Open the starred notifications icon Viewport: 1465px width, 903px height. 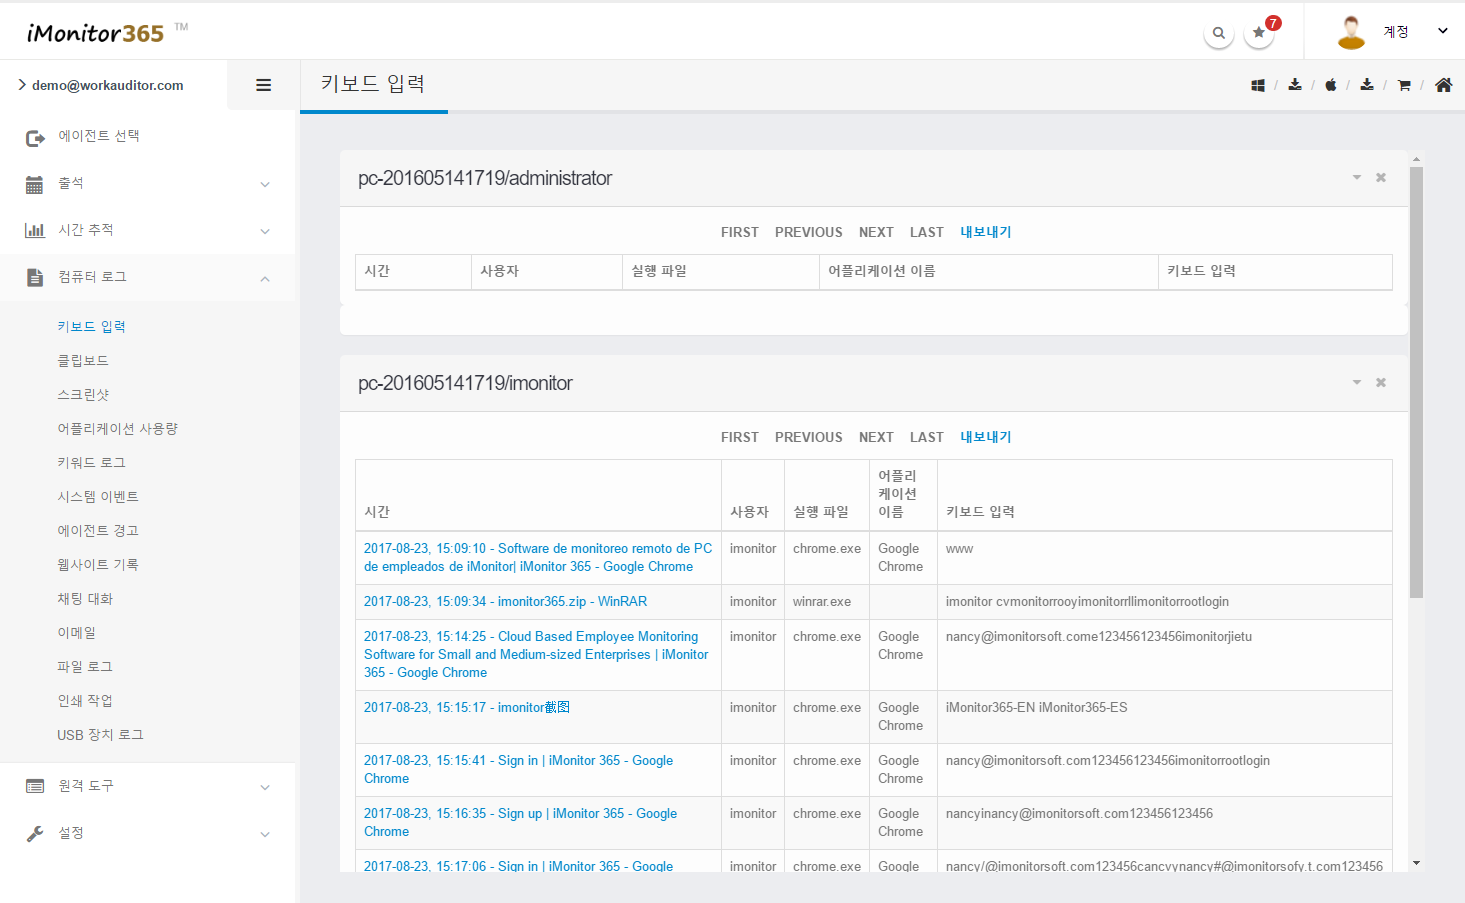pyautogui.click(x=1259, y=33)
